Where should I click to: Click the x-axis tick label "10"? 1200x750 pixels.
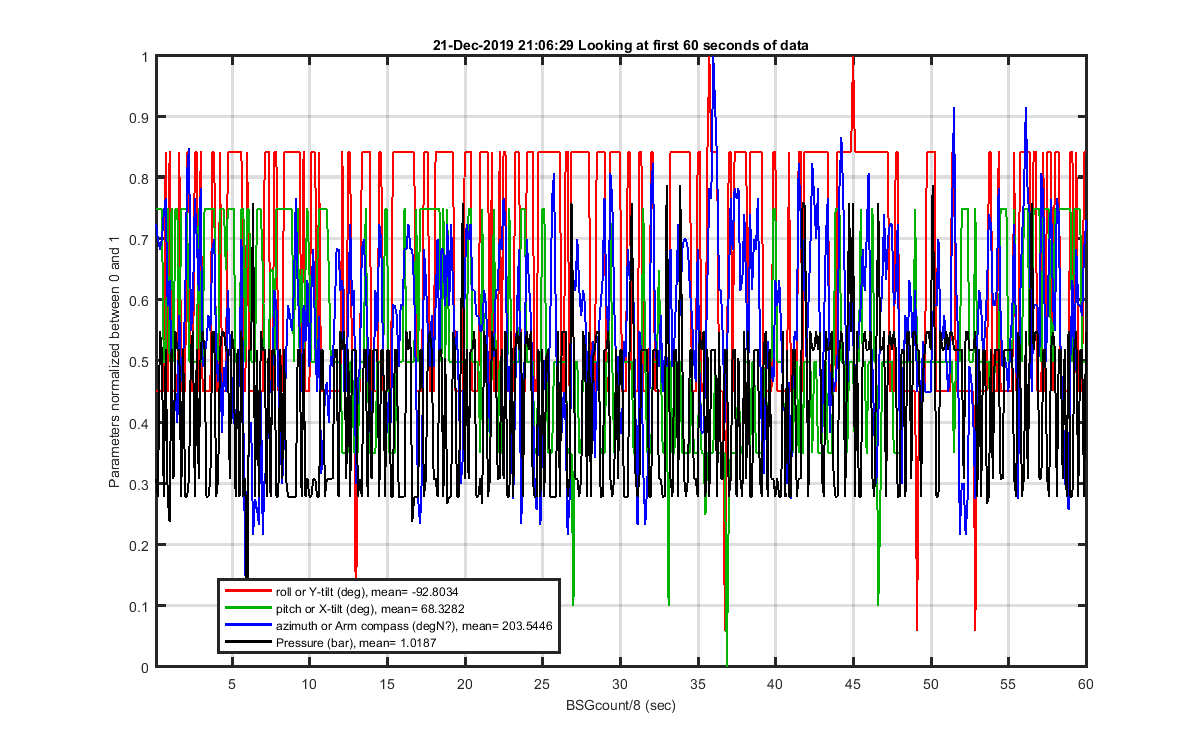coord(310,684)
